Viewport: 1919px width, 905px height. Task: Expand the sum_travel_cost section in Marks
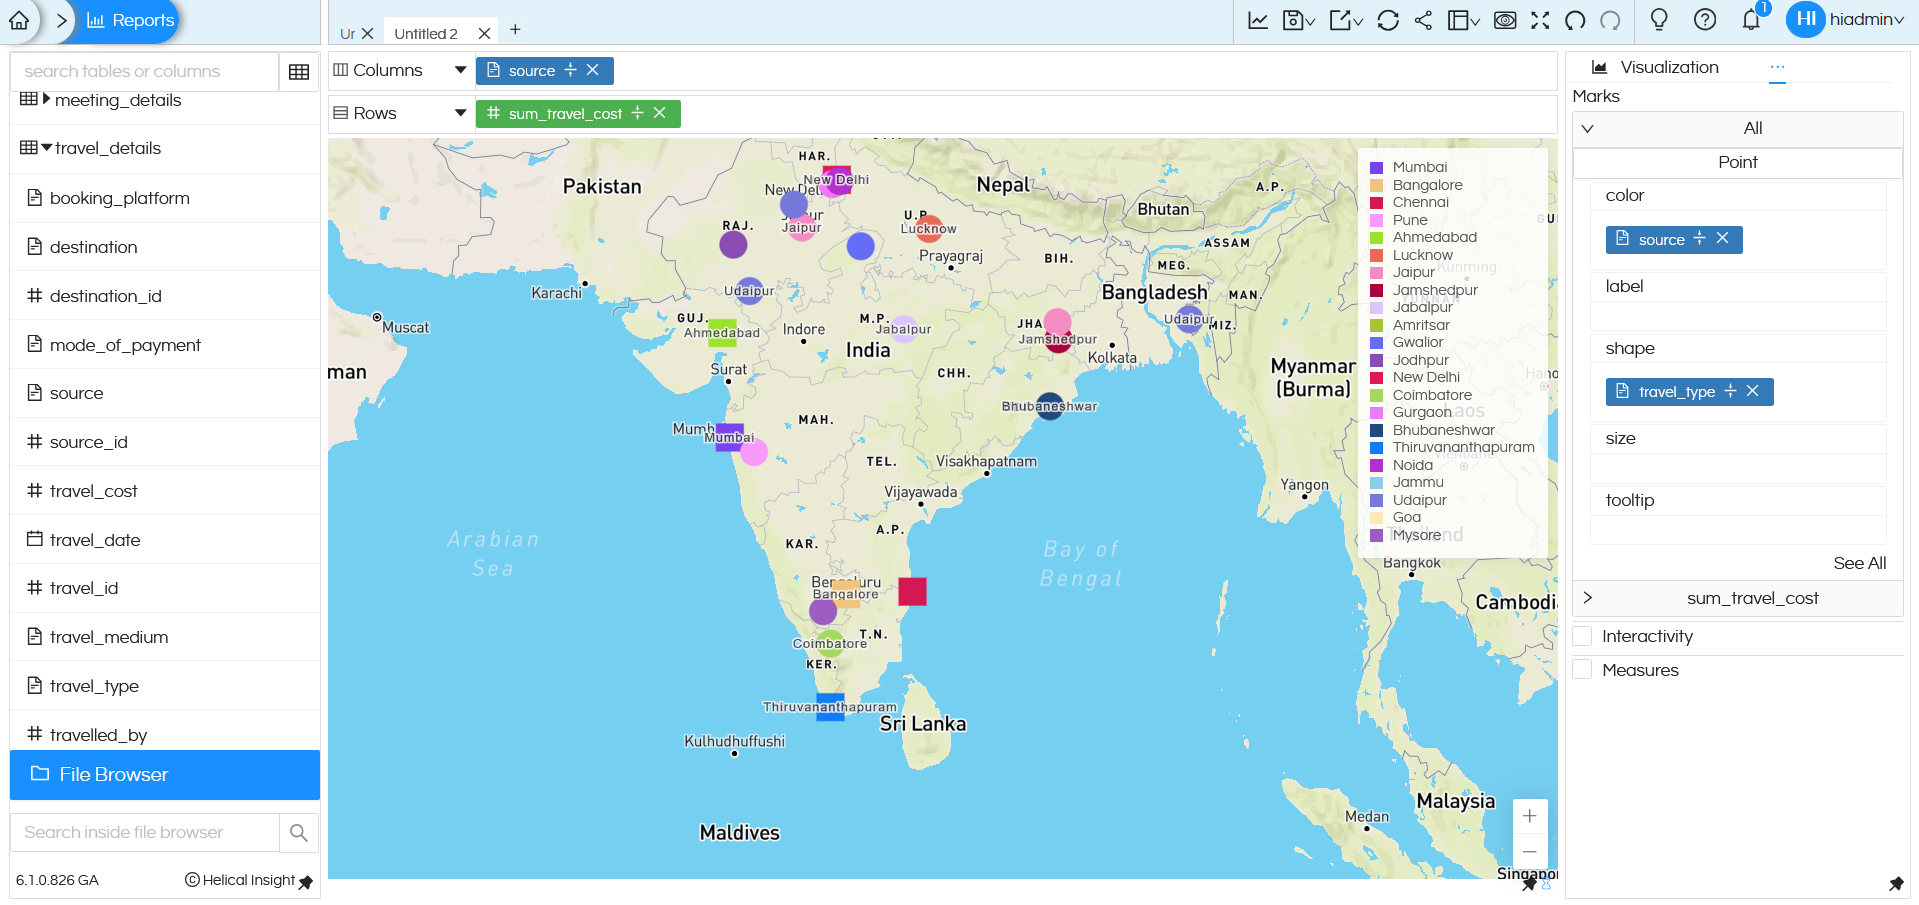pyautogui.click(x=1588, y=598)
